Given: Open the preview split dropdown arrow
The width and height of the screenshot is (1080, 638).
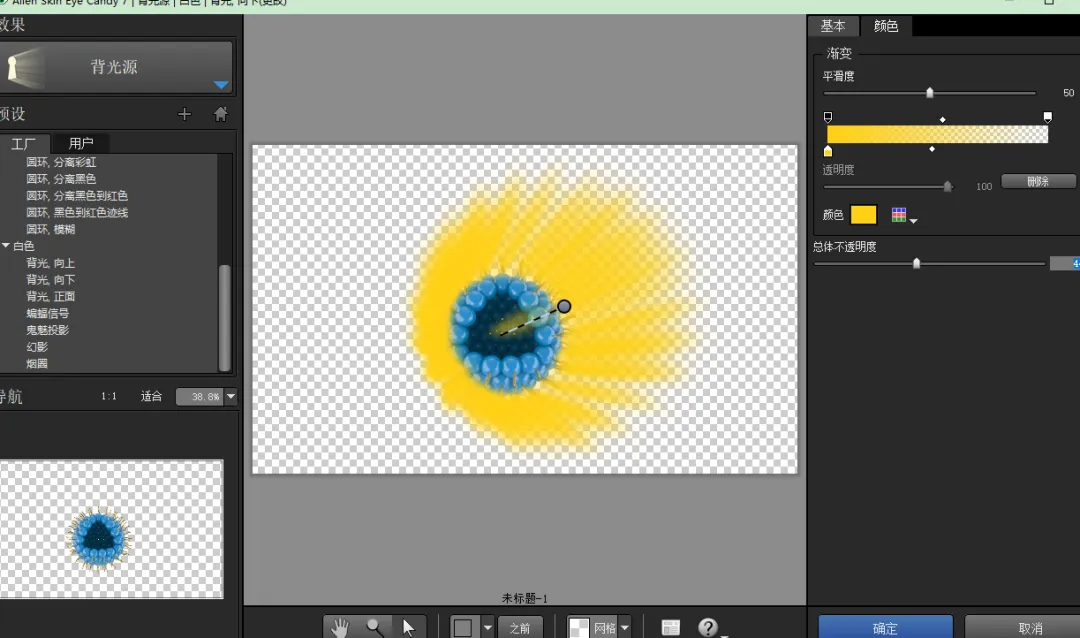Looking at the screenshot, I should pyautogui.click(x=488, y=628).
